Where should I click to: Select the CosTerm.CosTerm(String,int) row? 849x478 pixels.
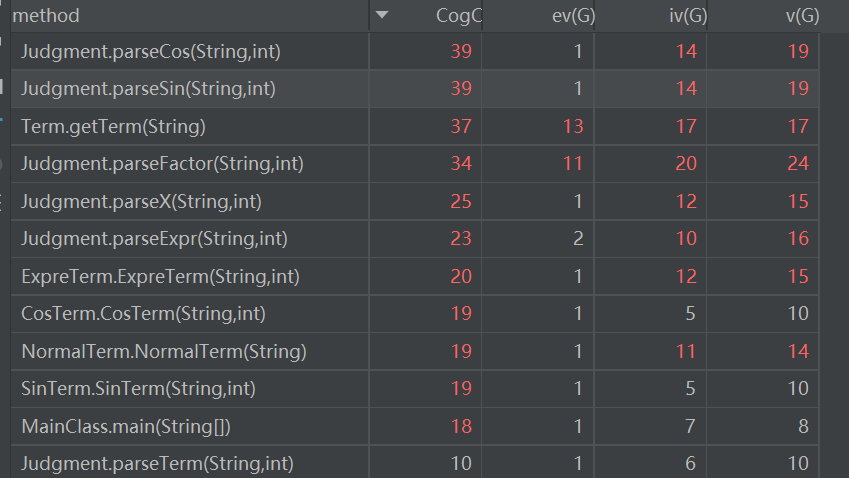[x=415, y=313]
